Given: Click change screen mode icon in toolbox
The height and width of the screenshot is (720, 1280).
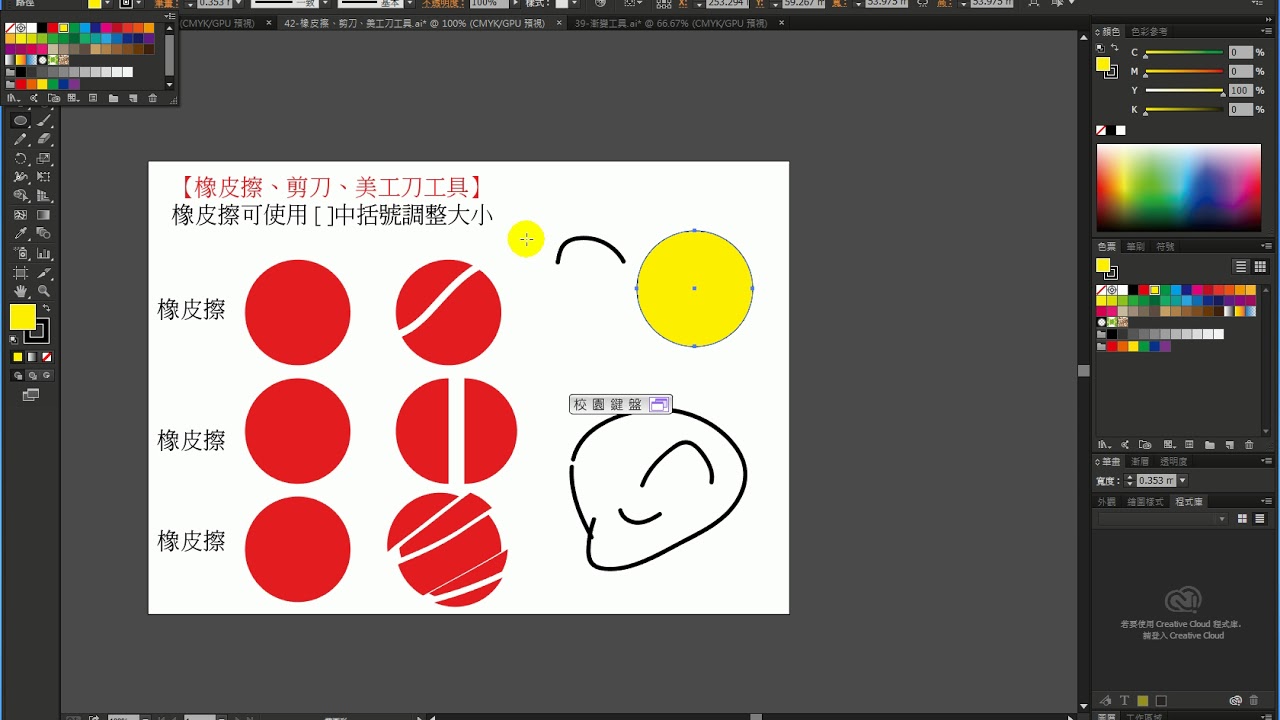Looking at the screenshot, I should 31,395.
